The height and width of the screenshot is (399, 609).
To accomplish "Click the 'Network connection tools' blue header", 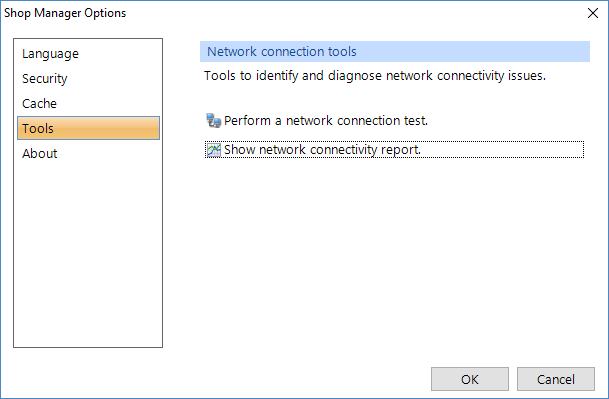I will click(395, 51).
